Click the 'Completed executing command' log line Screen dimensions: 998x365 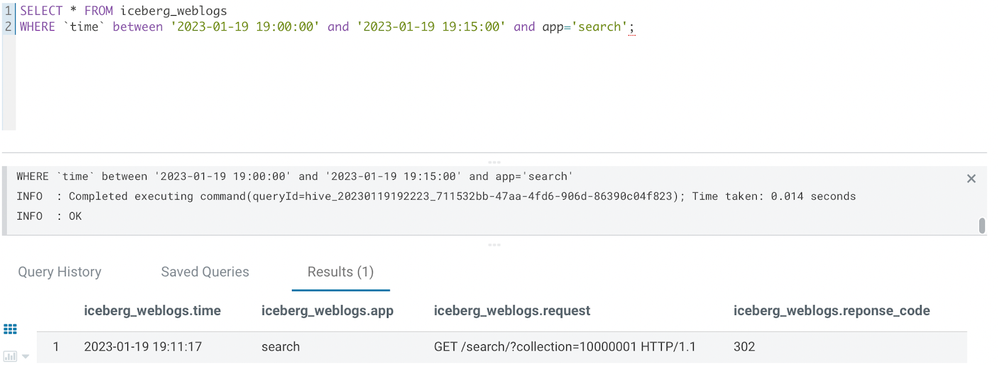[x=436, y=196]
